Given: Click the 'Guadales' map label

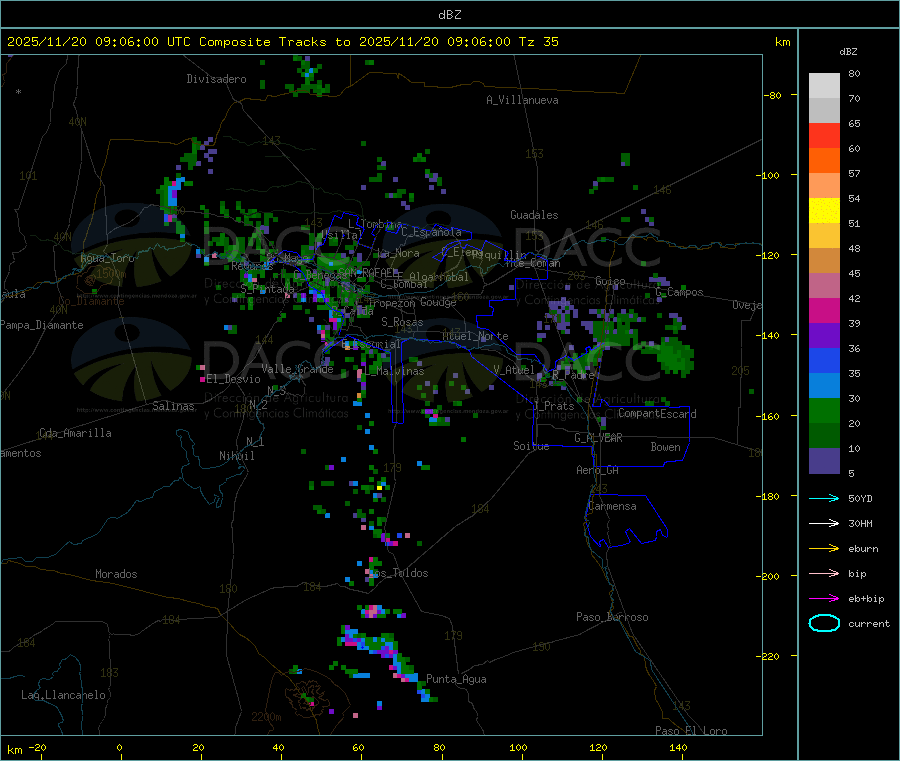Looking at the screenshot, I should [x=534, y=215].
